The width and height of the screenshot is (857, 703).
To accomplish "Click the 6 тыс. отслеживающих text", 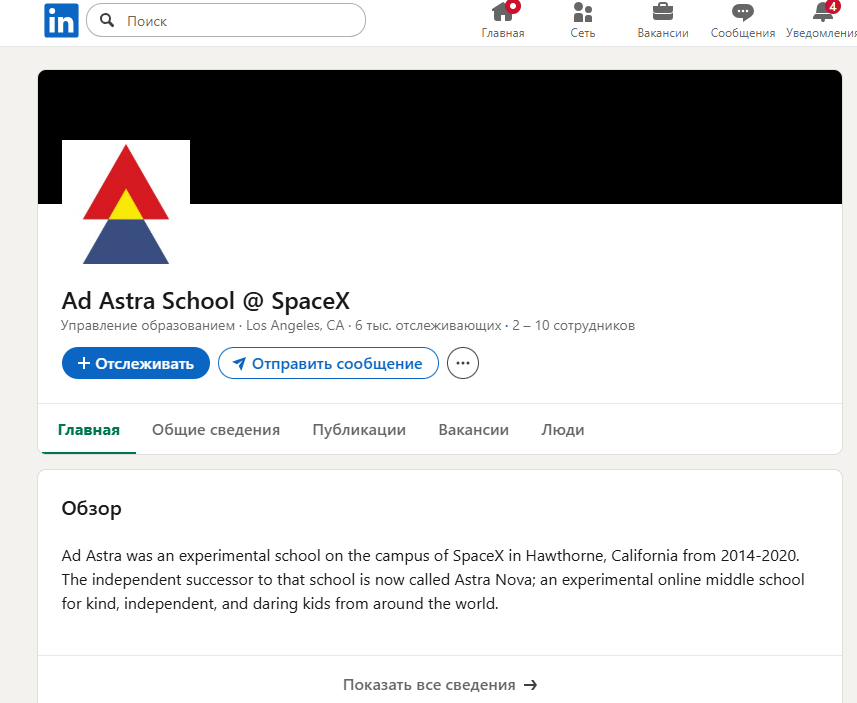I will [428, 326].
